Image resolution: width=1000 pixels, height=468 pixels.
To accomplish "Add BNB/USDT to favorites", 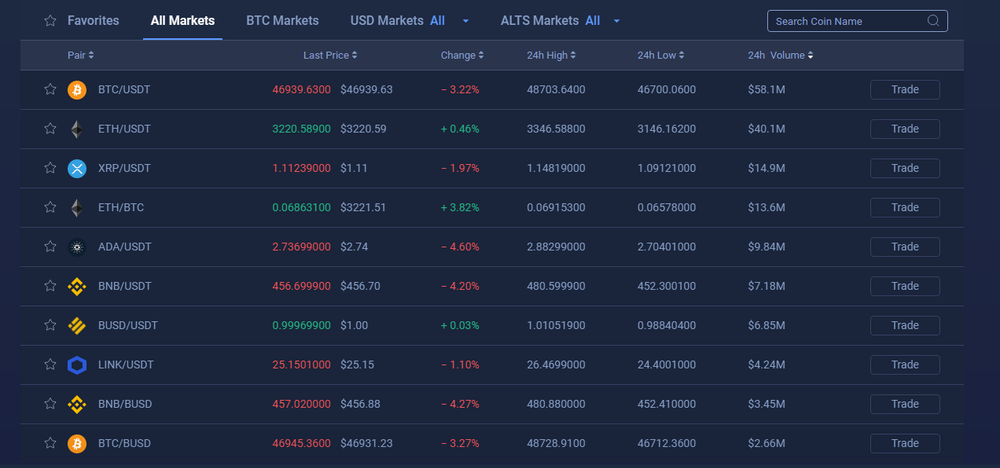I will coord(50,286).
